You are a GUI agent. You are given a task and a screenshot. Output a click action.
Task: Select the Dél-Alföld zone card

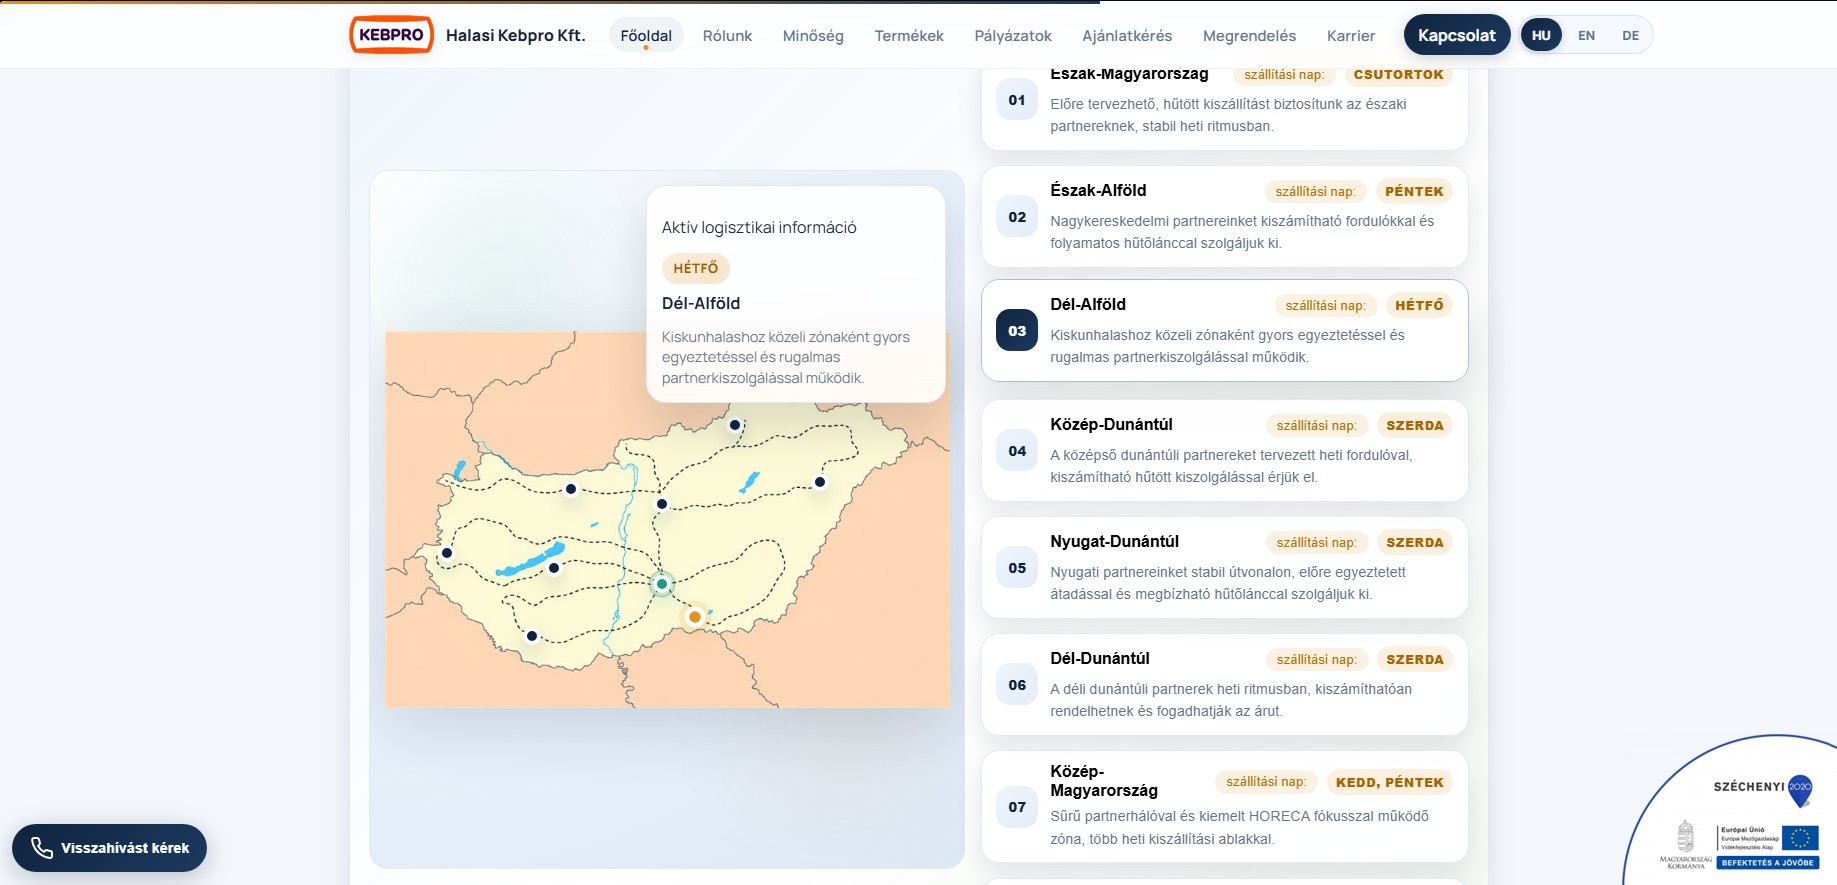click(x=1225, y=330)
